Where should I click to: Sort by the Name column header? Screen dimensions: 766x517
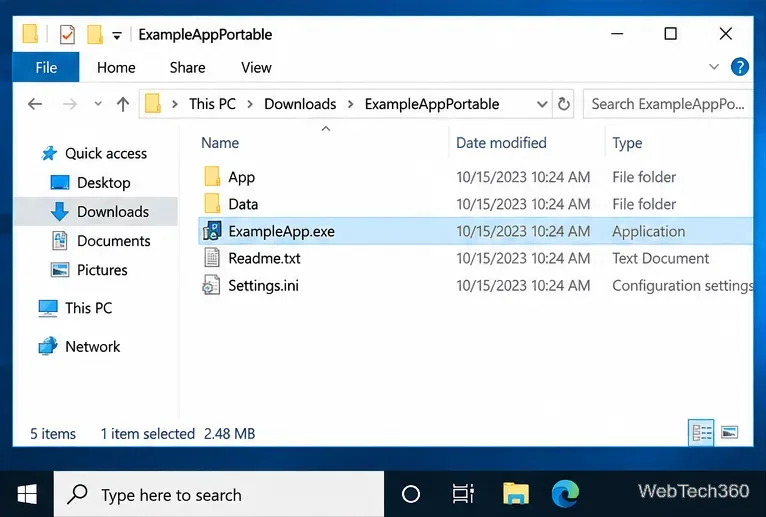point(220,143)
